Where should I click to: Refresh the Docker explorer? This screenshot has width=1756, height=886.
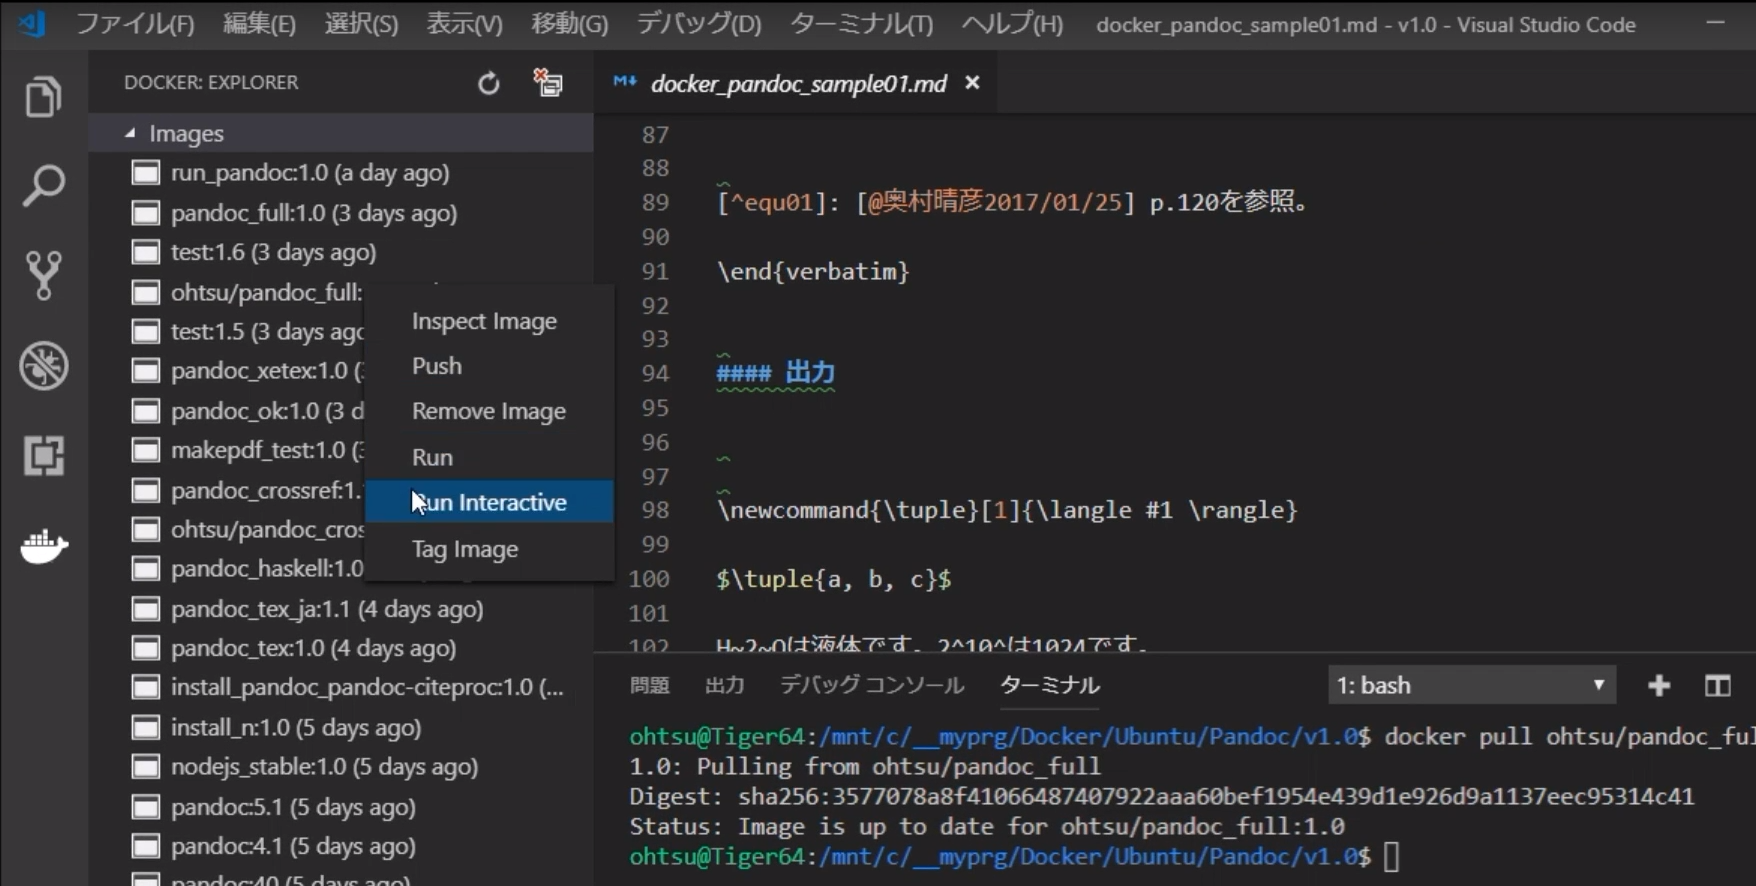pos(488,83)
